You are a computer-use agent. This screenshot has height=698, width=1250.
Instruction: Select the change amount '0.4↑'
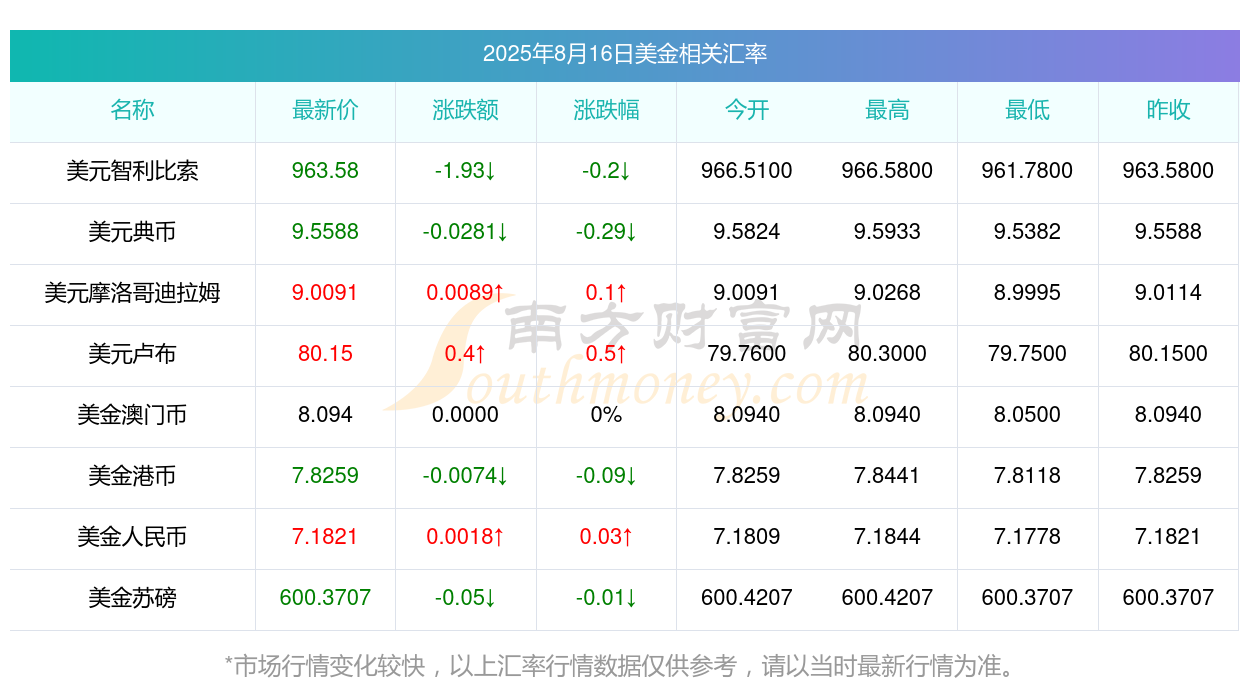coord(466,354)
